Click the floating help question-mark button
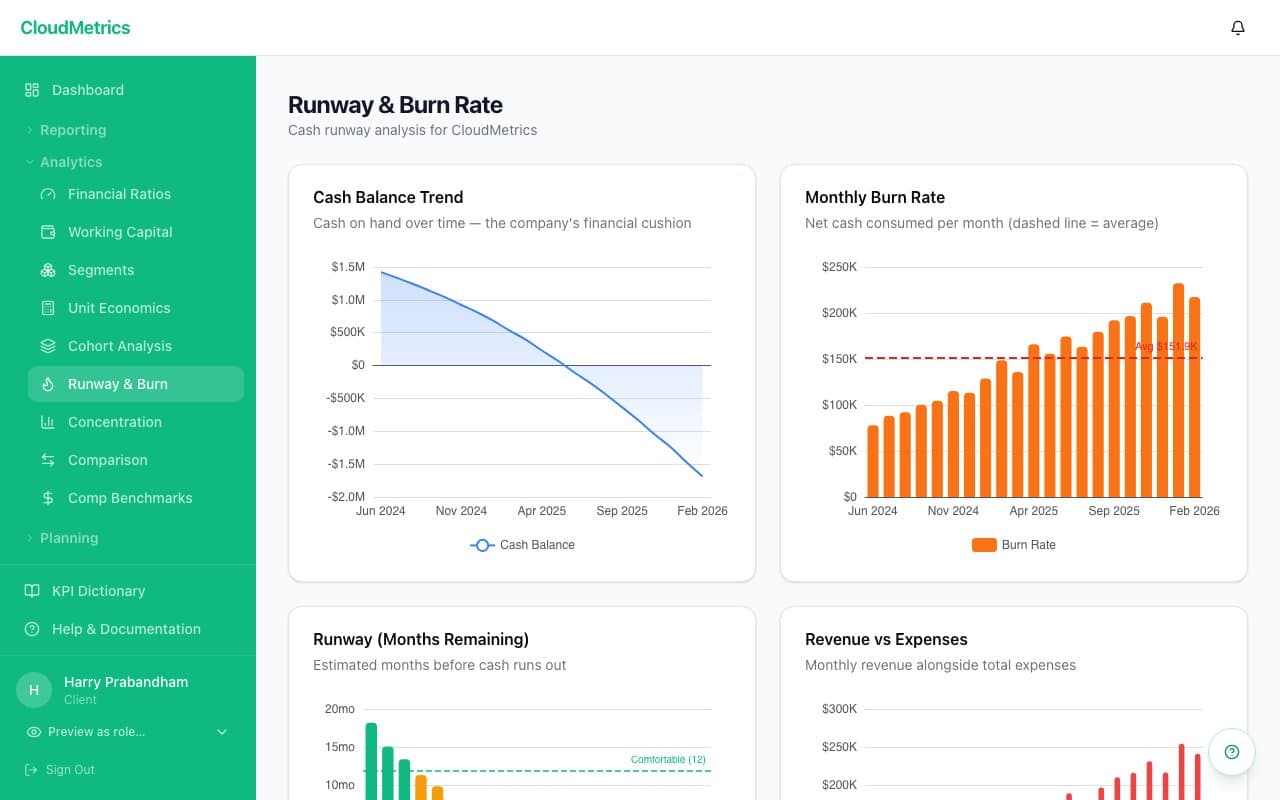This screenshot has width=1280, height=800. pos(1231,751)
